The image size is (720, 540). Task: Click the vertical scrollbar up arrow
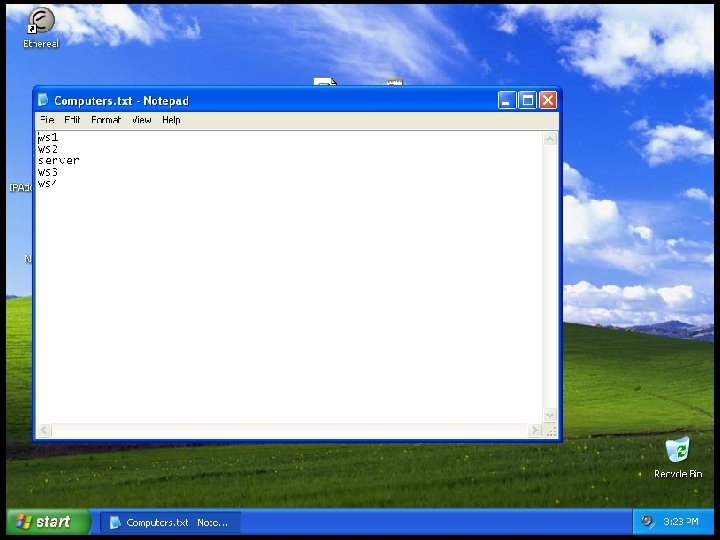[x=550, y=139]
